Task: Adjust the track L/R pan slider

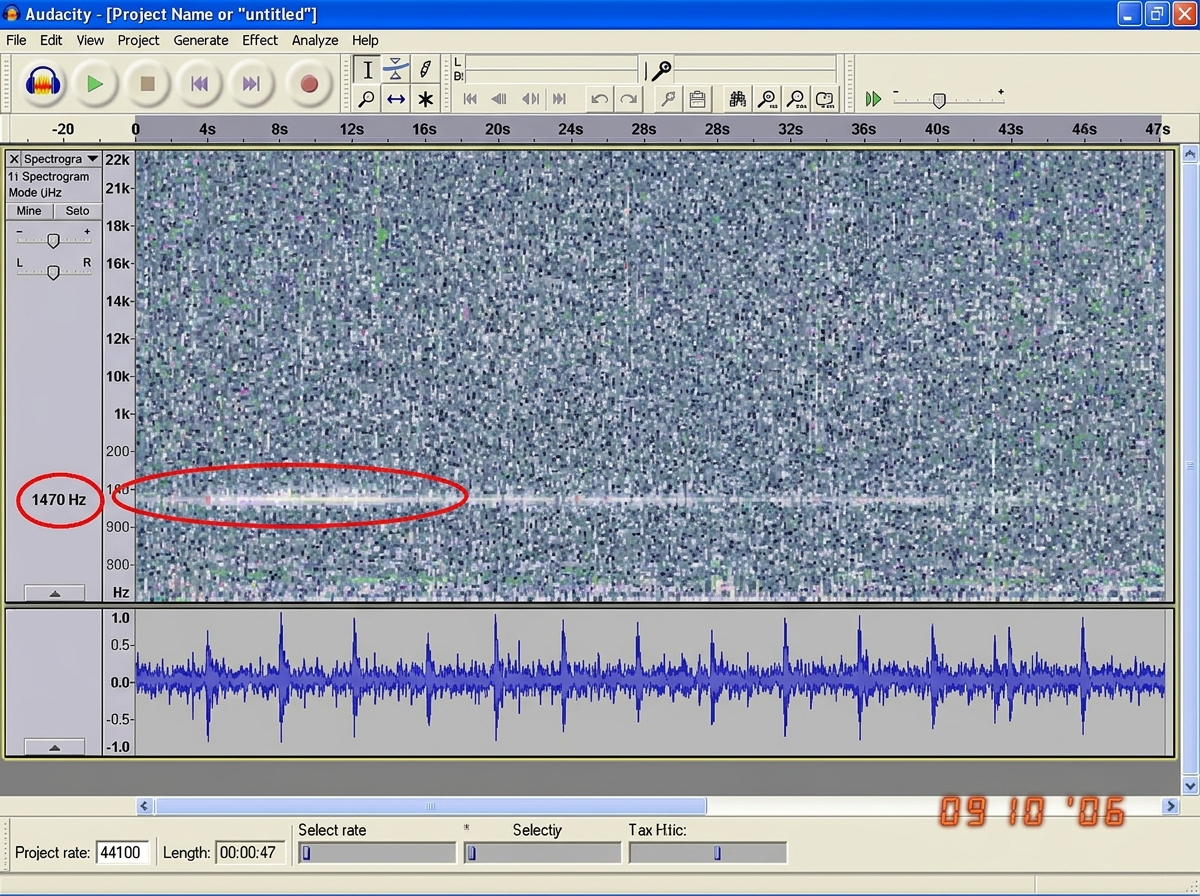Action: [x=53, y=271]
